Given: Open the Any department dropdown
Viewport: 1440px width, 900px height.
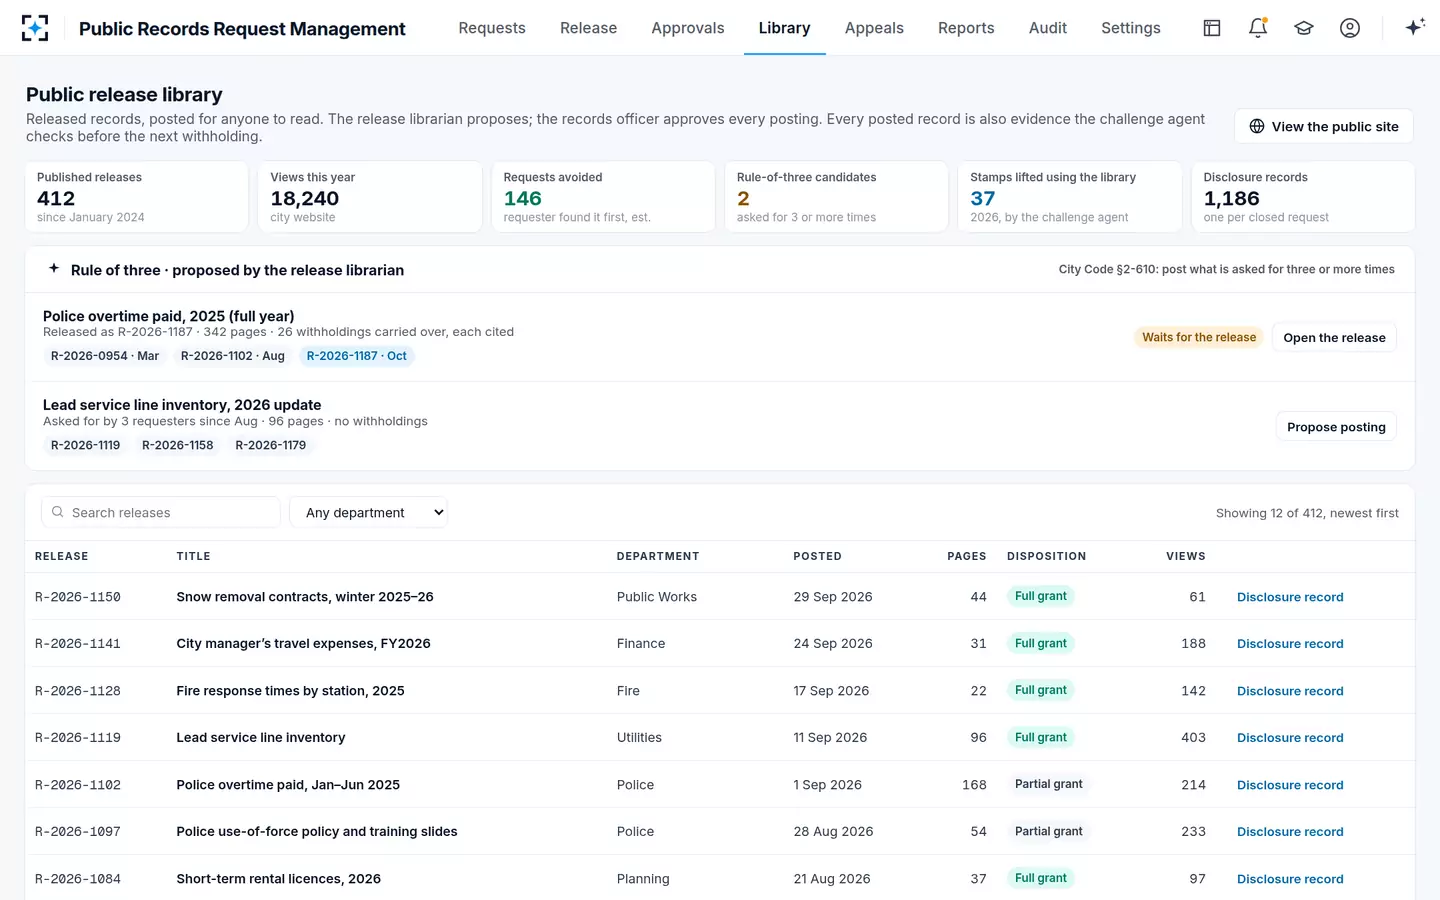Looking at the screenshot, I should click(x=368, y=512).
